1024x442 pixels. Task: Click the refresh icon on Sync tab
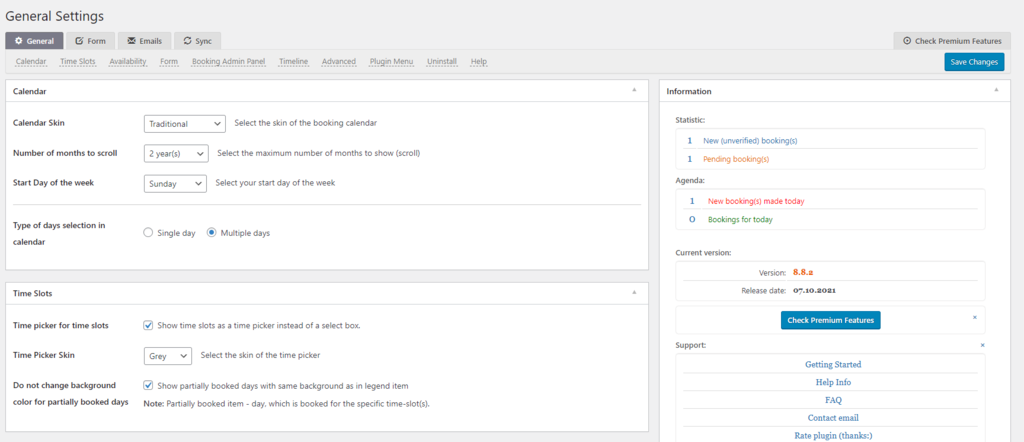(187, 41)
